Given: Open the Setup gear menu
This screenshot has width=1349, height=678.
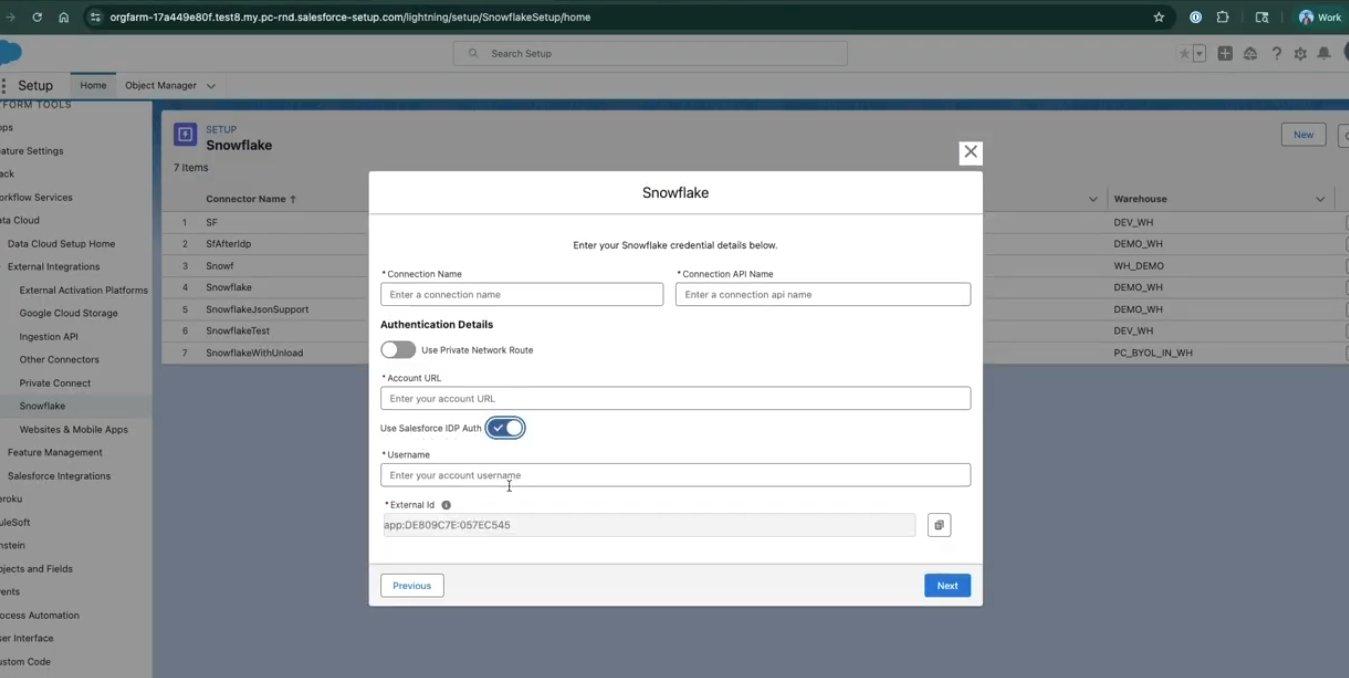Looking at the screenshot, I should pyautogui.click(x=1300, y=53).
